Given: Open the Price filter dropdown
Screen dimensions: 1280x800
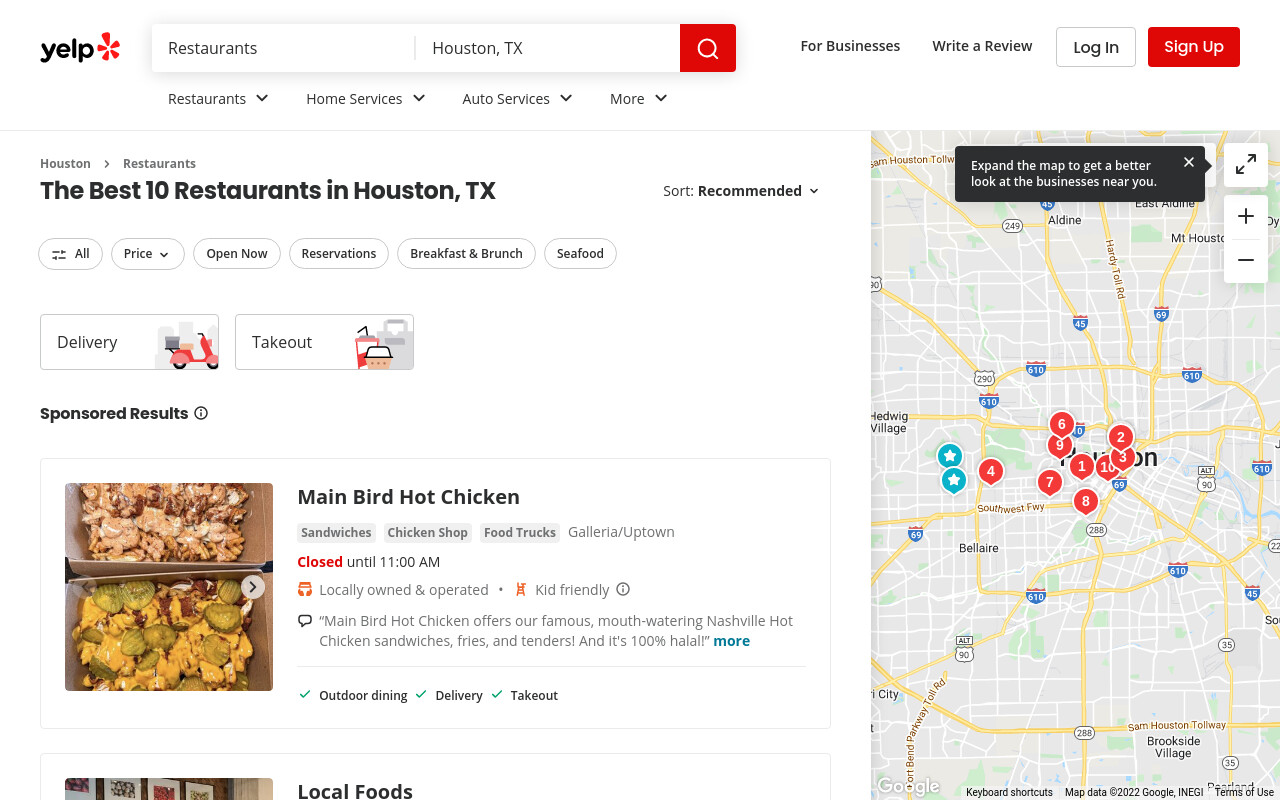Looking at the screenshot, I should coord(148,254).
